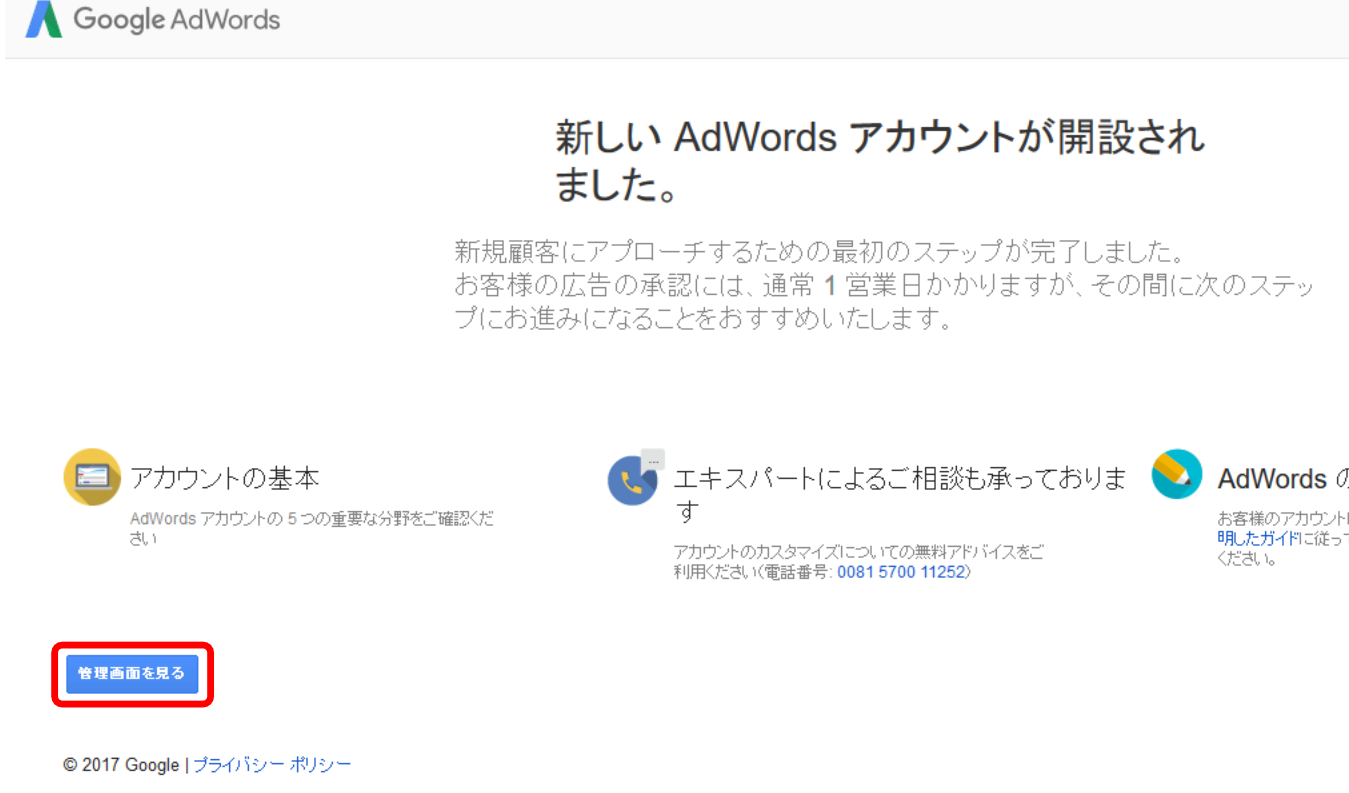This screenshot has width=1349, height=793.
Task: Click the pencil guide icon
Action: (x=1177, y=474)
